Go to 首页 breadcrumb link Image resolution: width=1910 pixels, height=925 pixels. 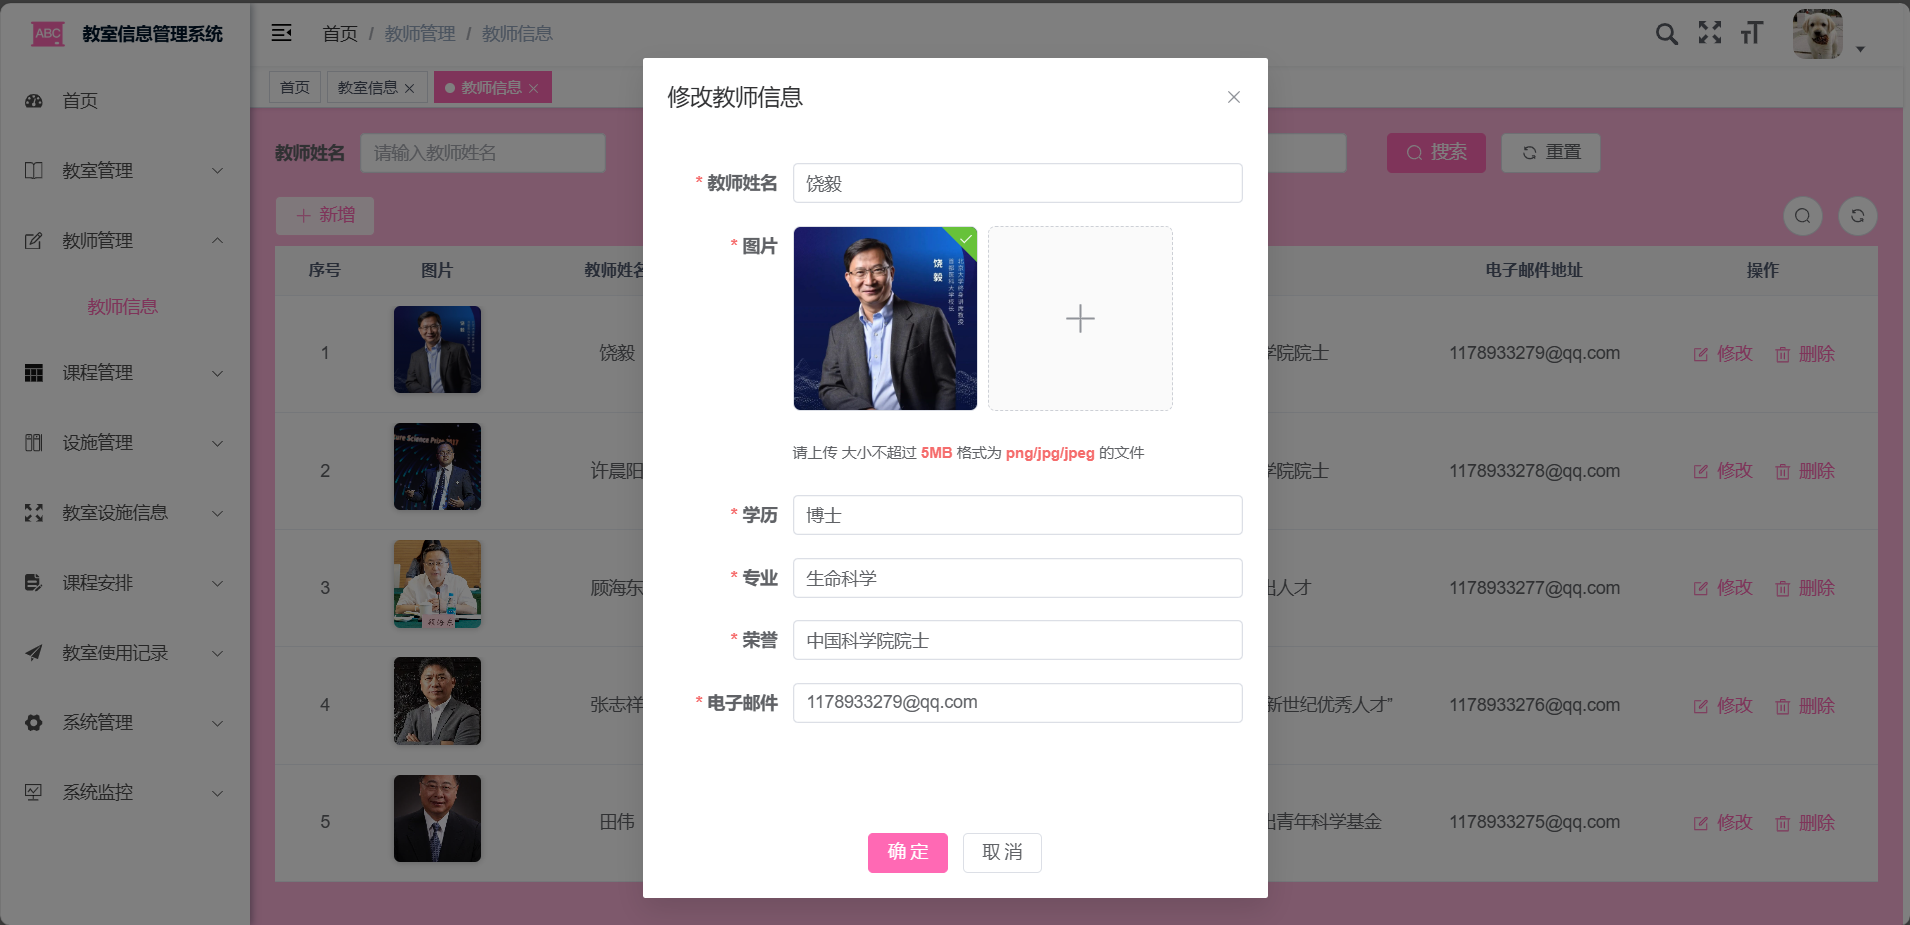click(x=340, y=34)
